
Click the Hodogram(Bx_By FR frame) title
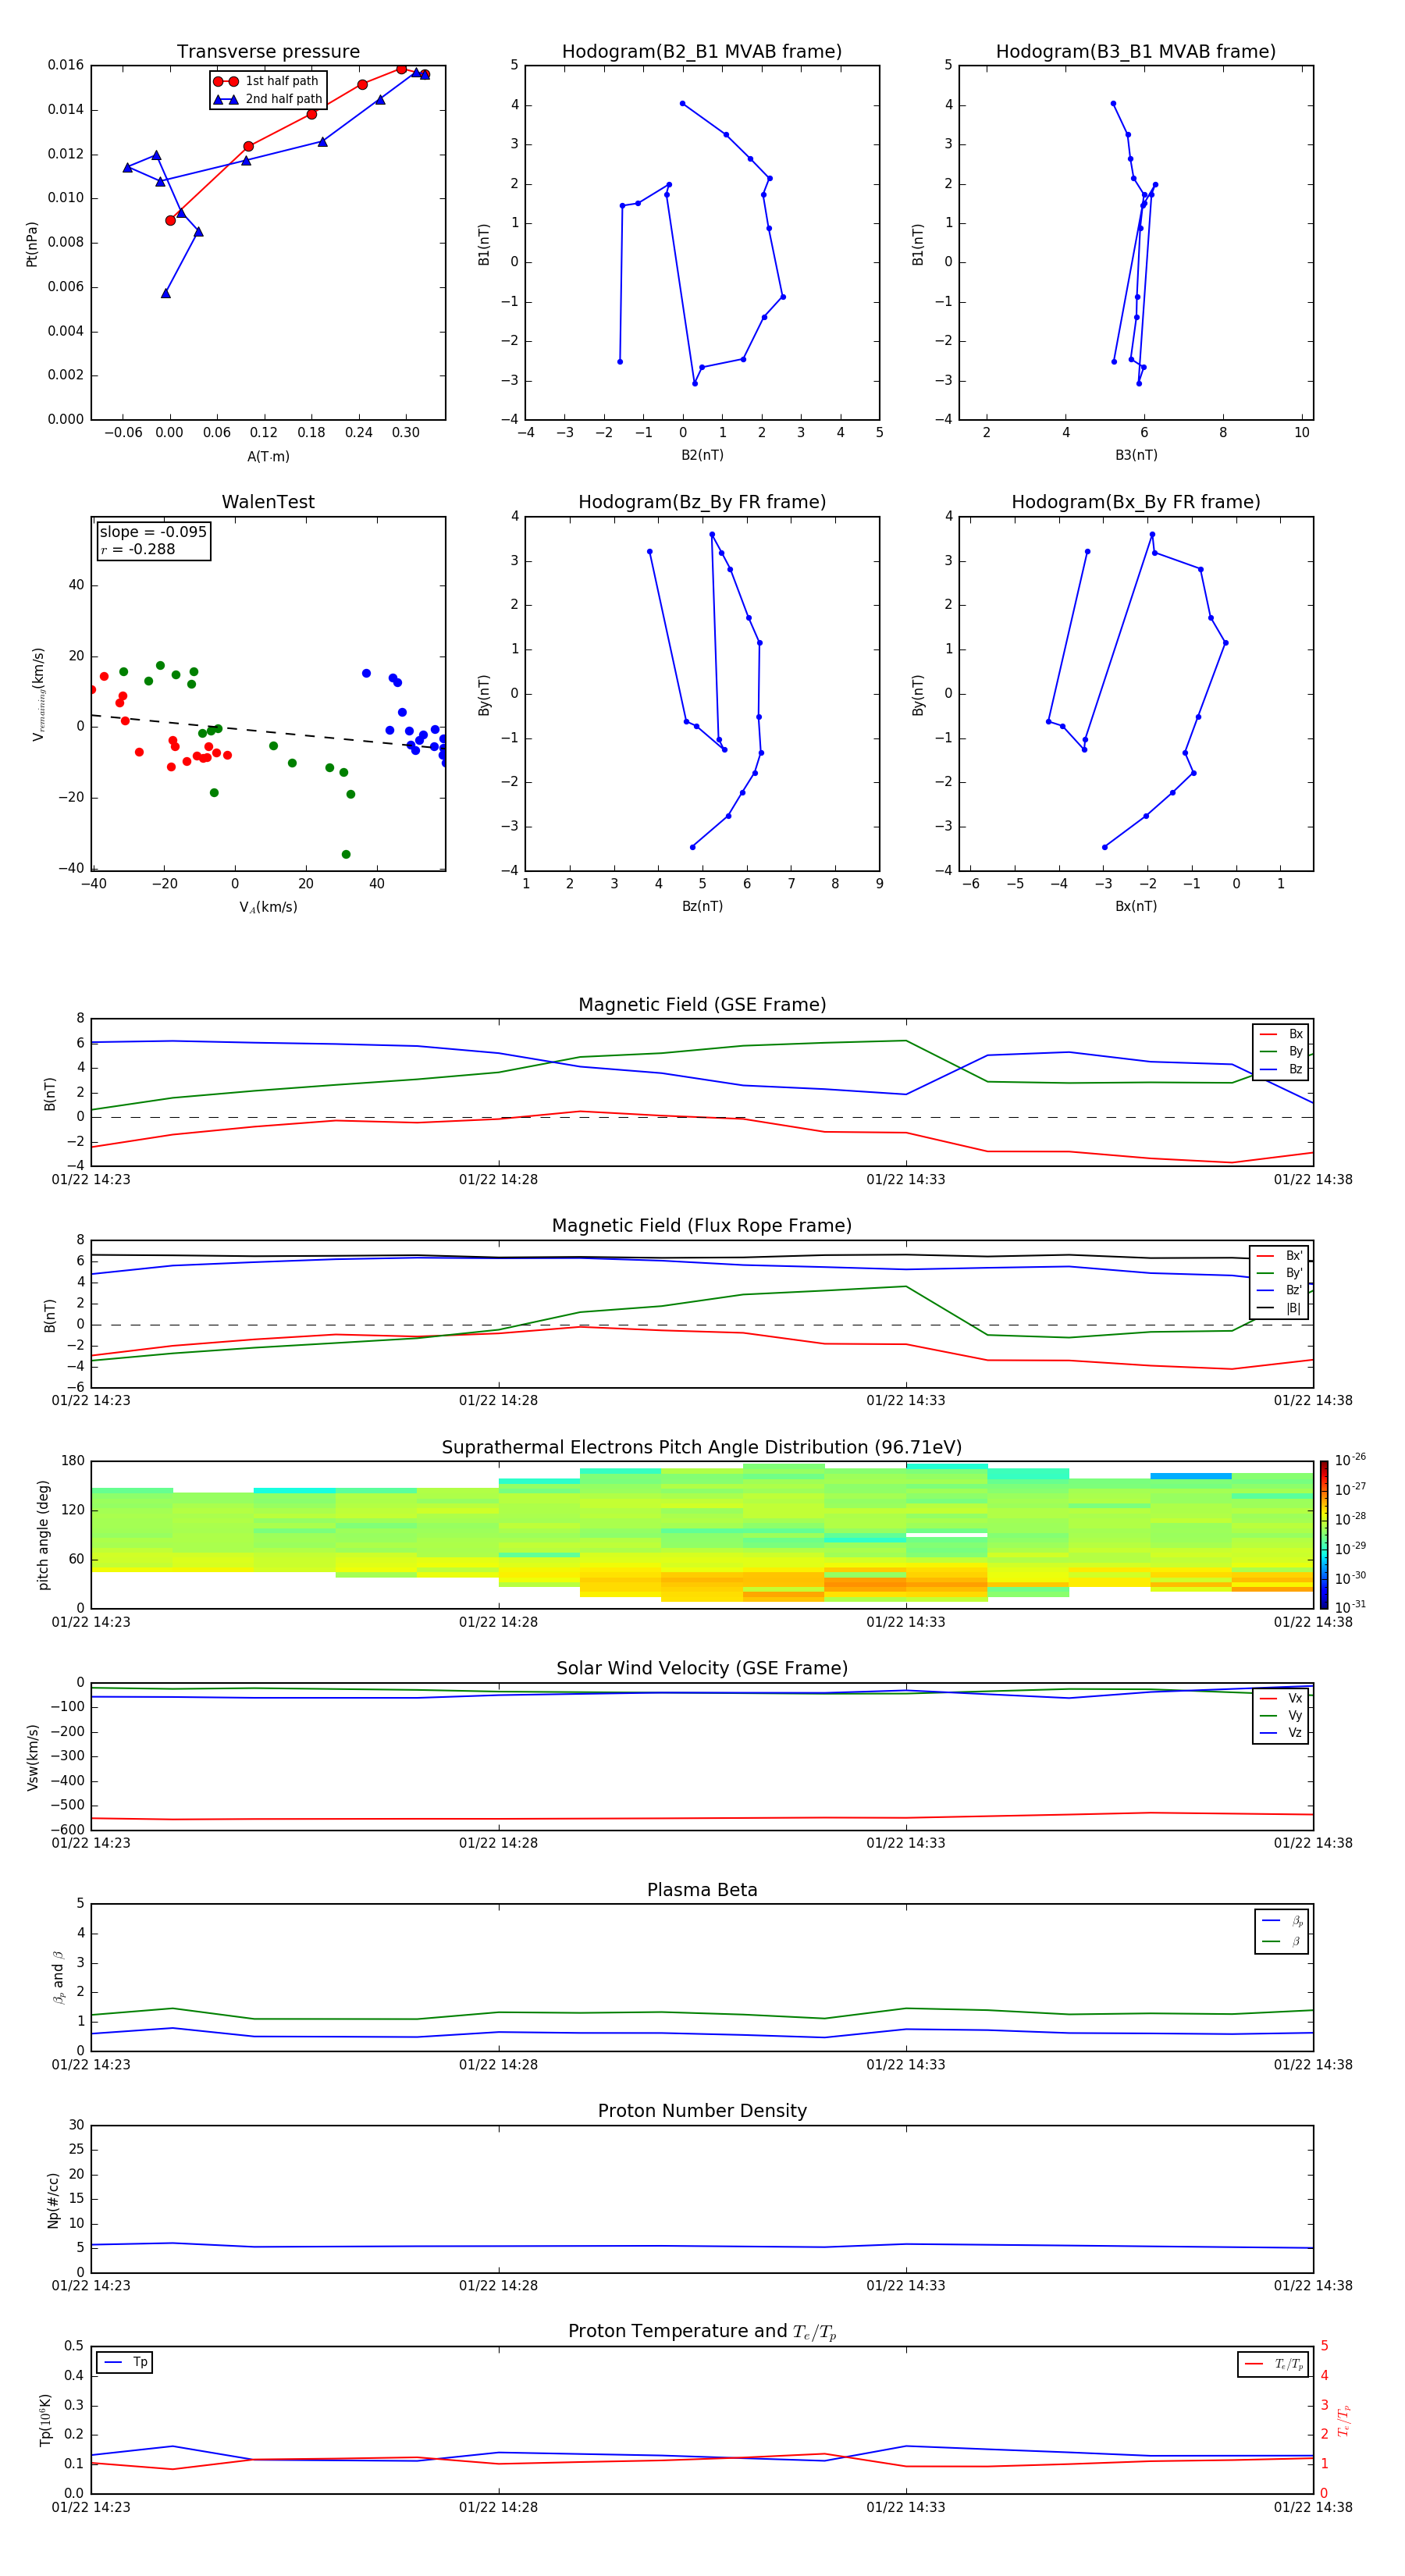1136,502
